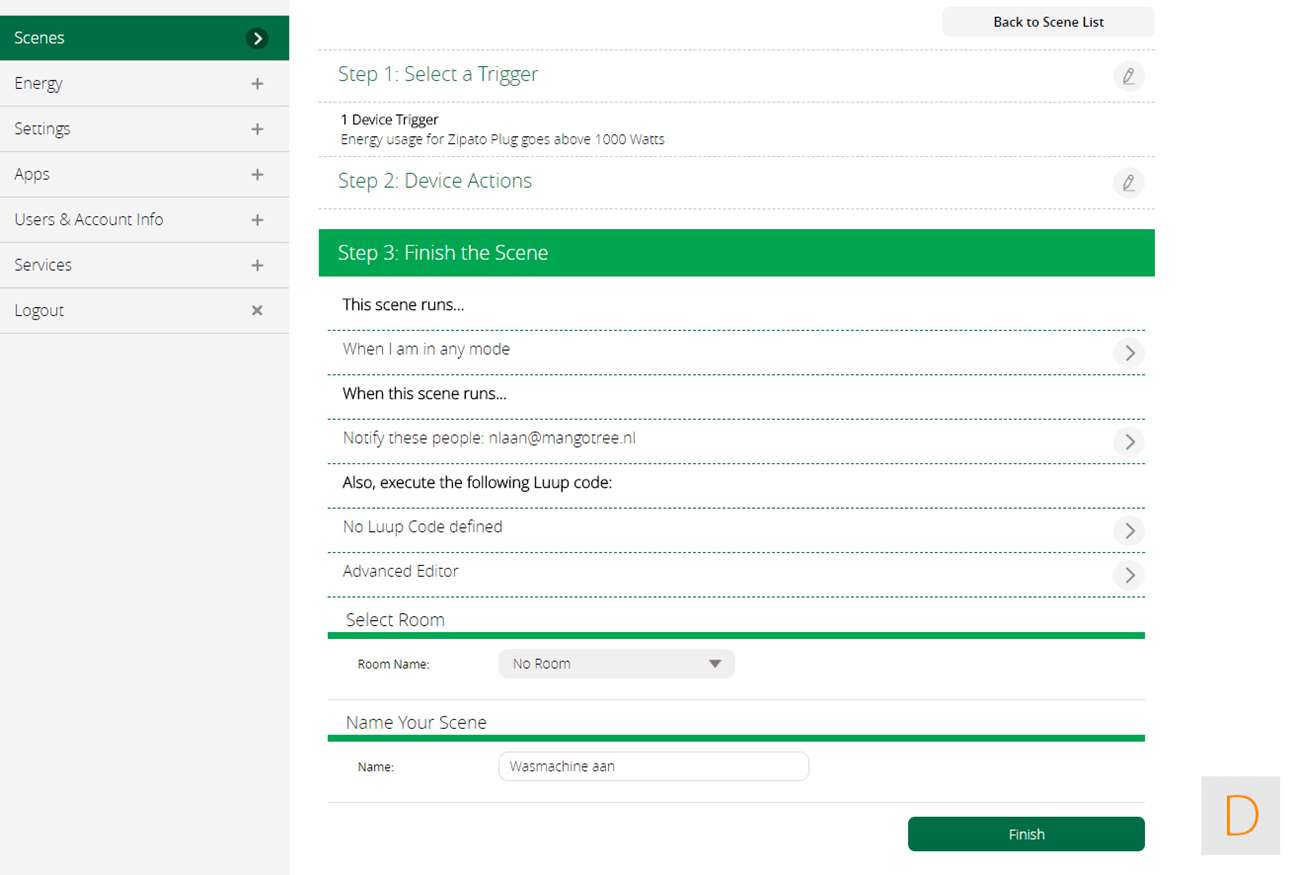Open the notify people chevron arrow
This screenshot has height=875, width=1300.
(1129, 442)
